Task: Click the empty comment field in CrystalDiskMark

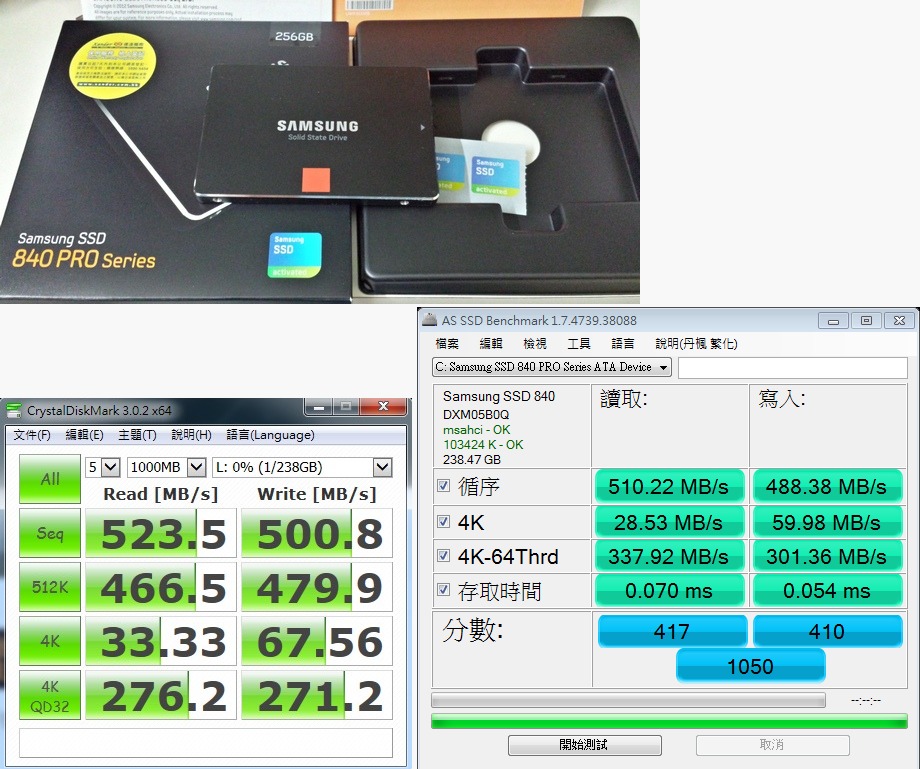Action: pyautogui.click(x=206, y=743)
